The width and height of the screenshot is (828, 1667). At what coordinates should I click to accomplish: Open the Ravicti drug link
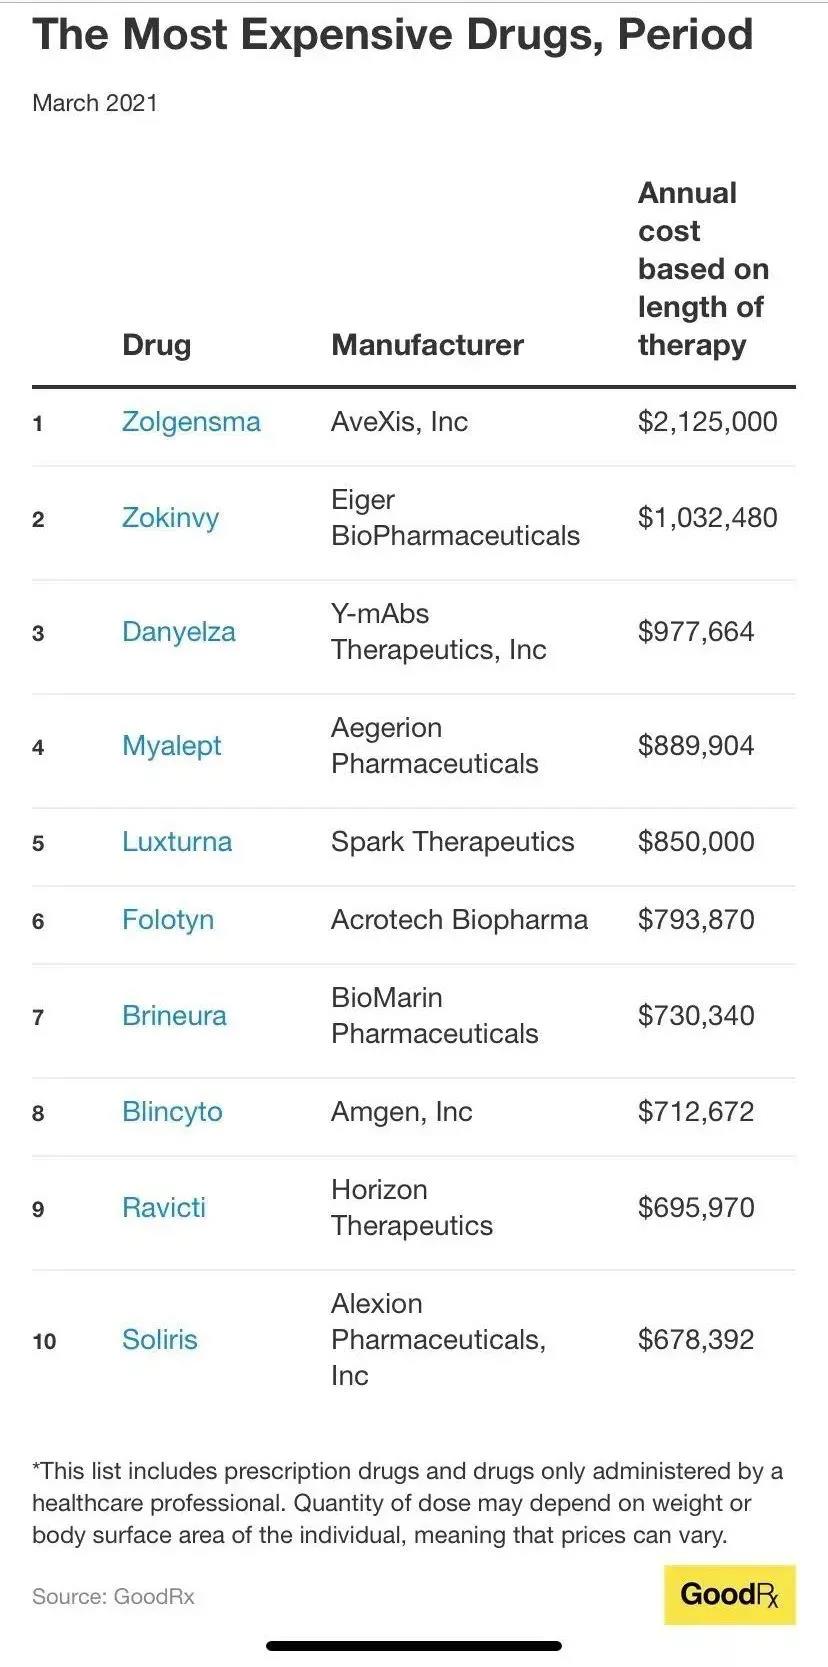(163, 1208)
